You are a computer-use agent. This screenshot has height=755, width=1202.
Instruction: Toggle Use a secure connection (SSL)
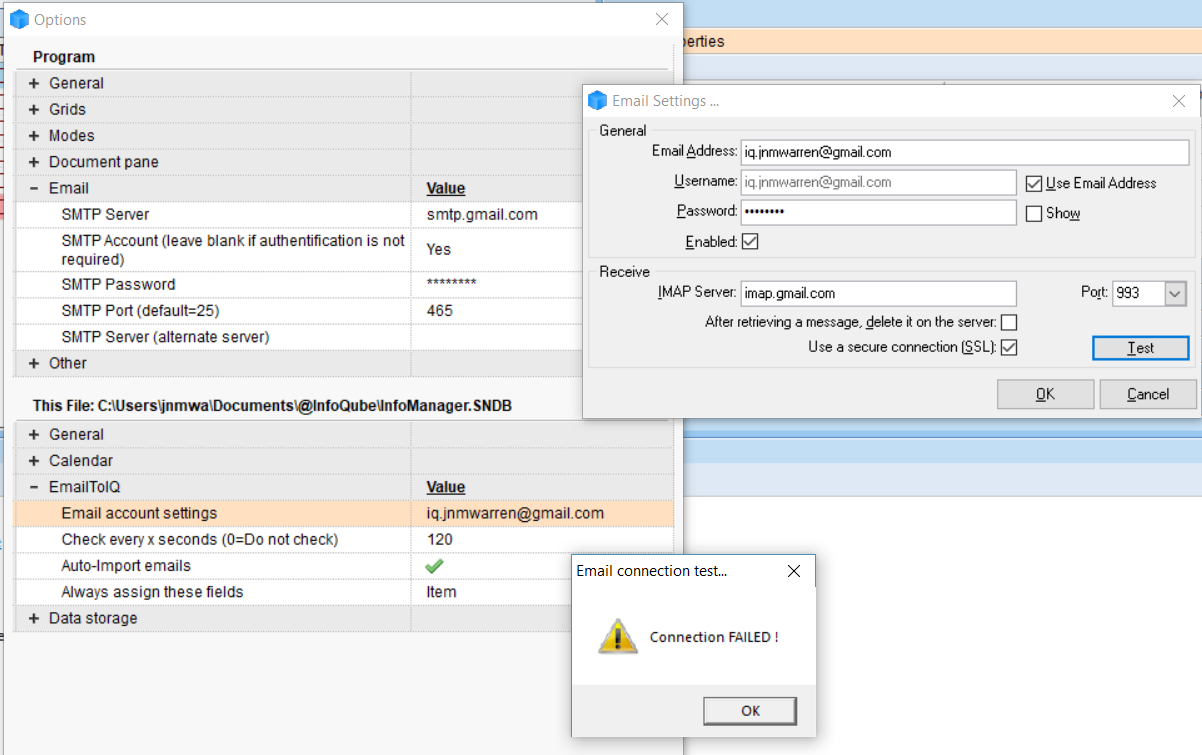click(x=1009, y=347)
